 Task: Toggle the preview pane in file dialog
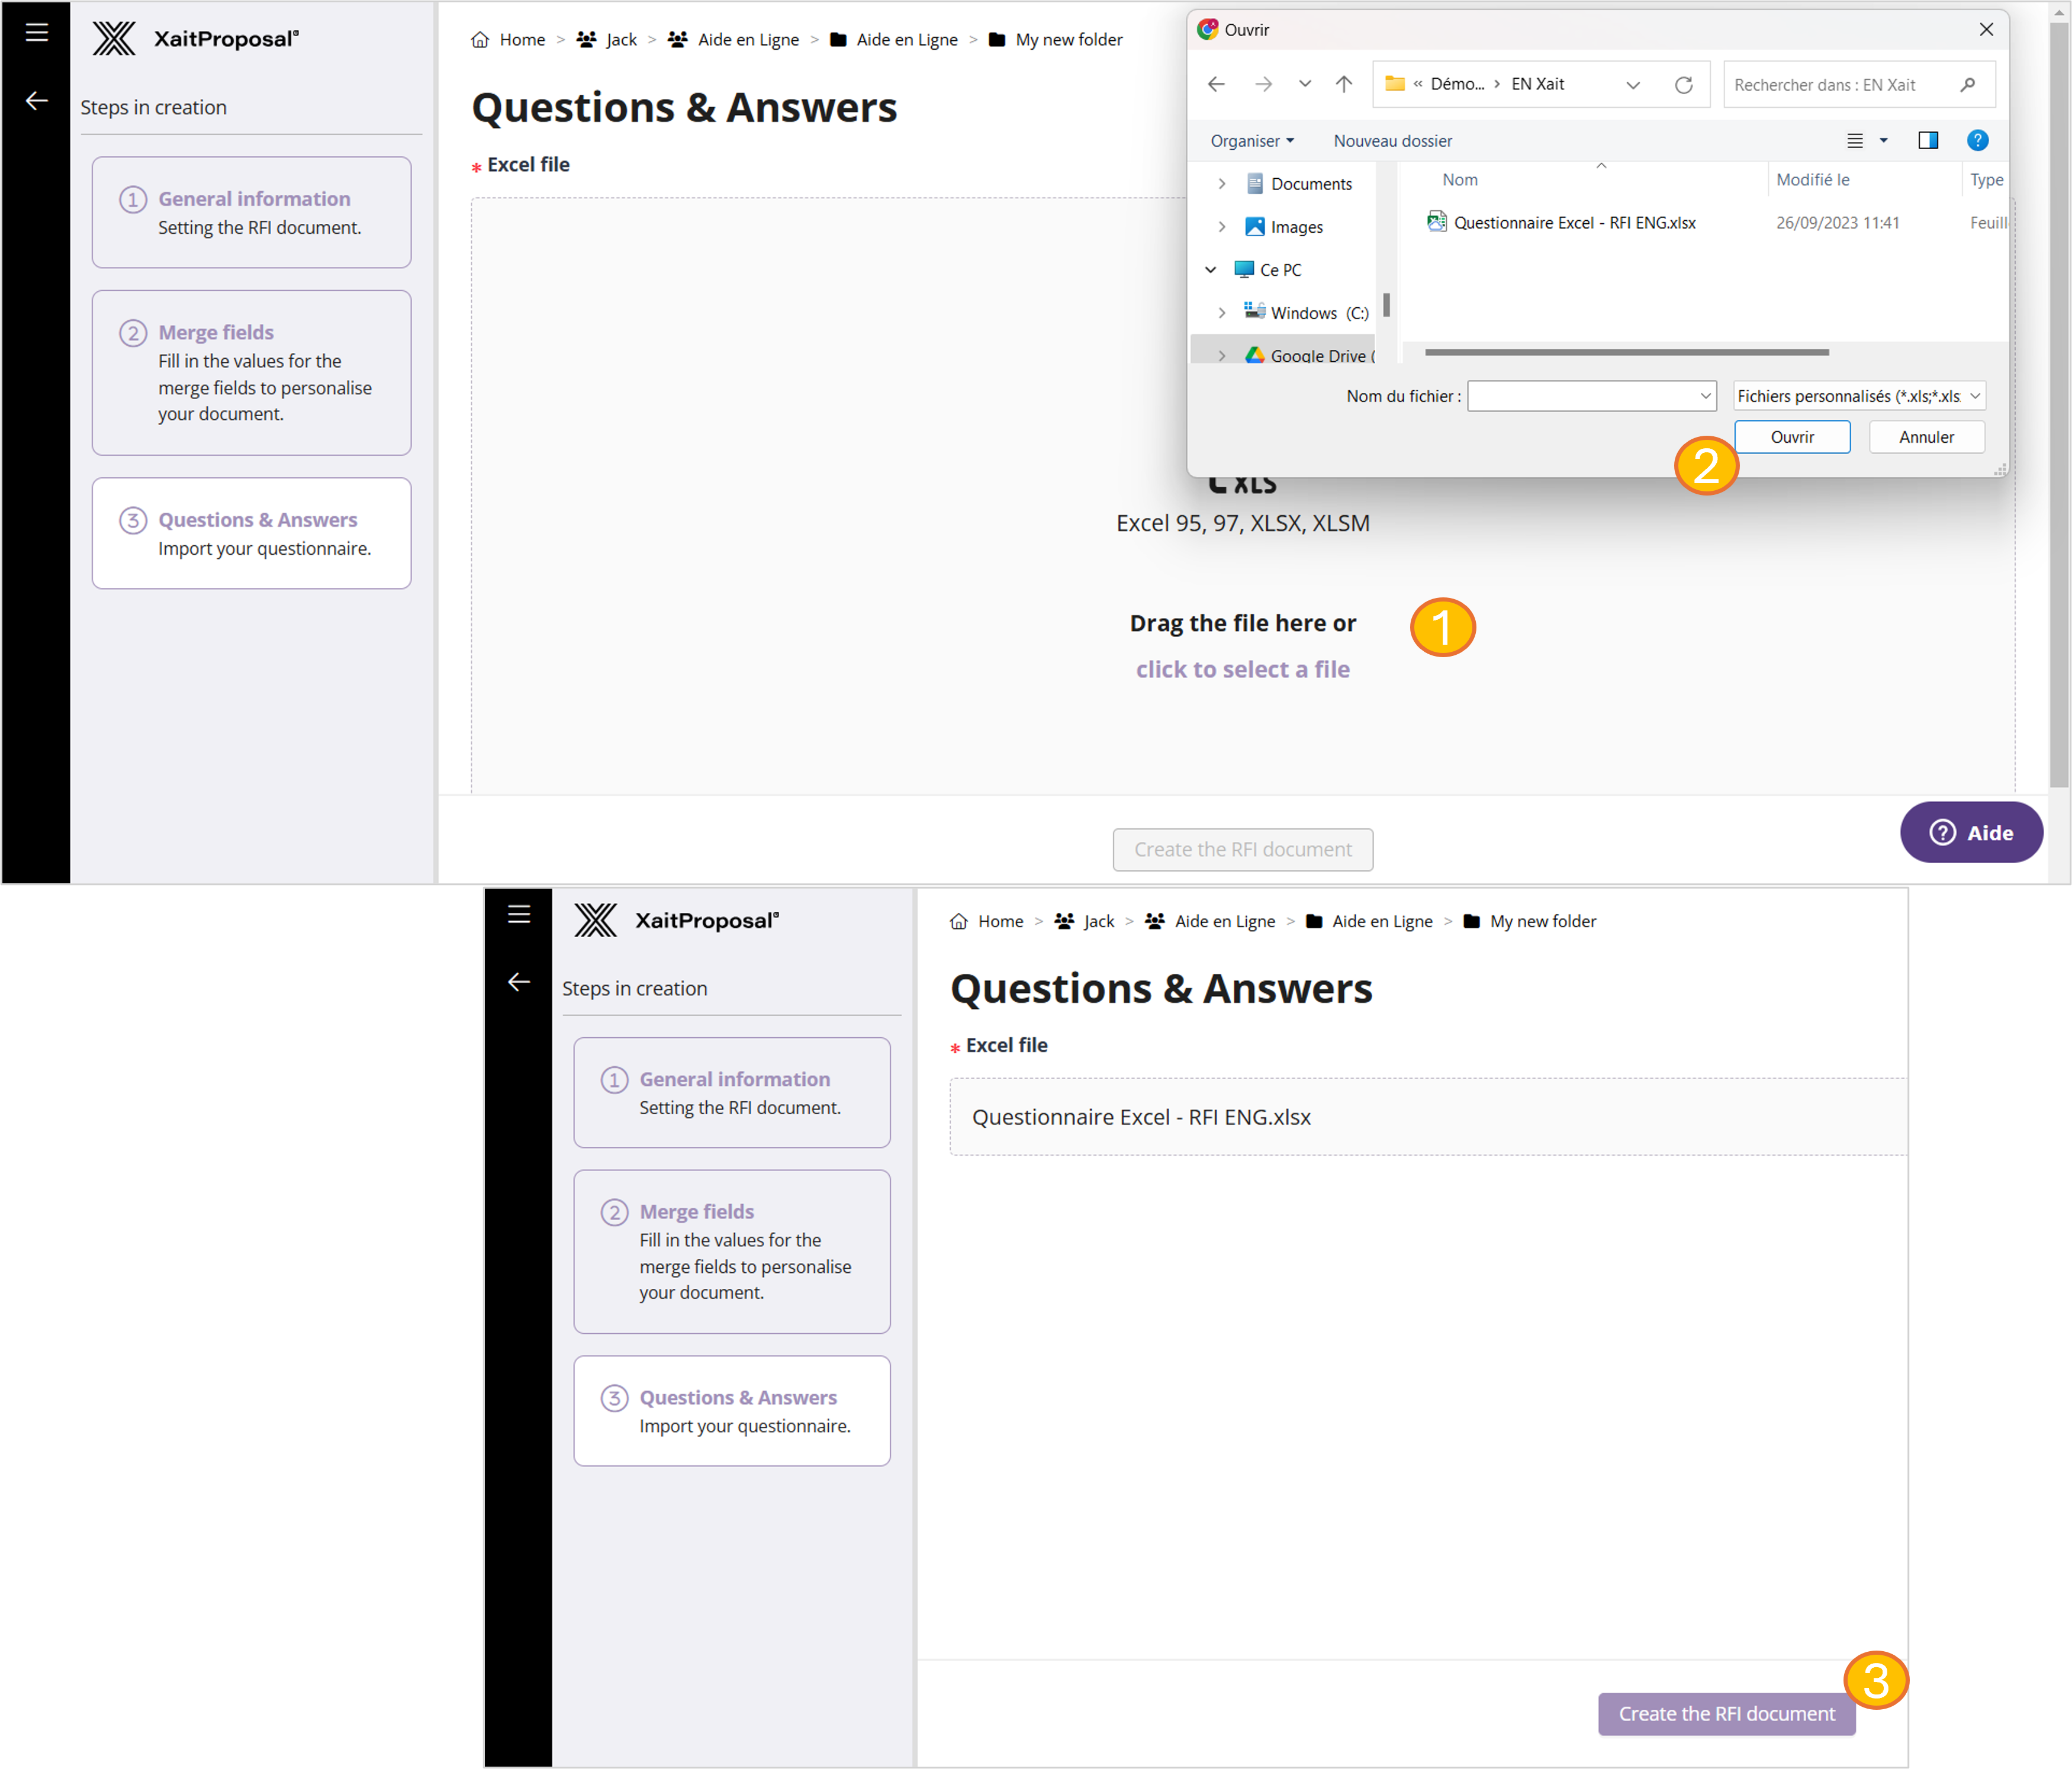[x=1927, y=141]
